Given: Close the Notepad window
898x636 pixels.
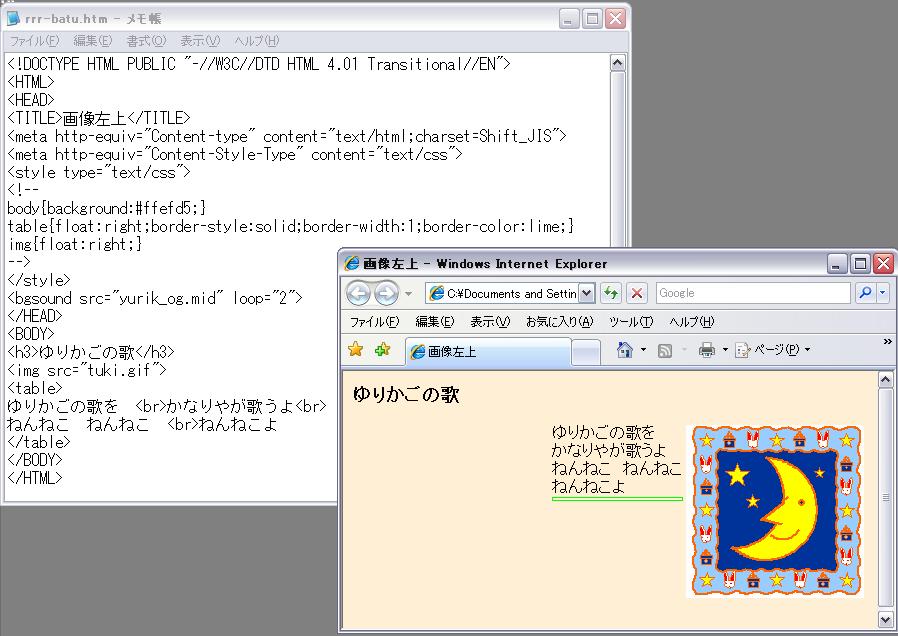Looking at the screenshot, I should click(x=616, y=19).
